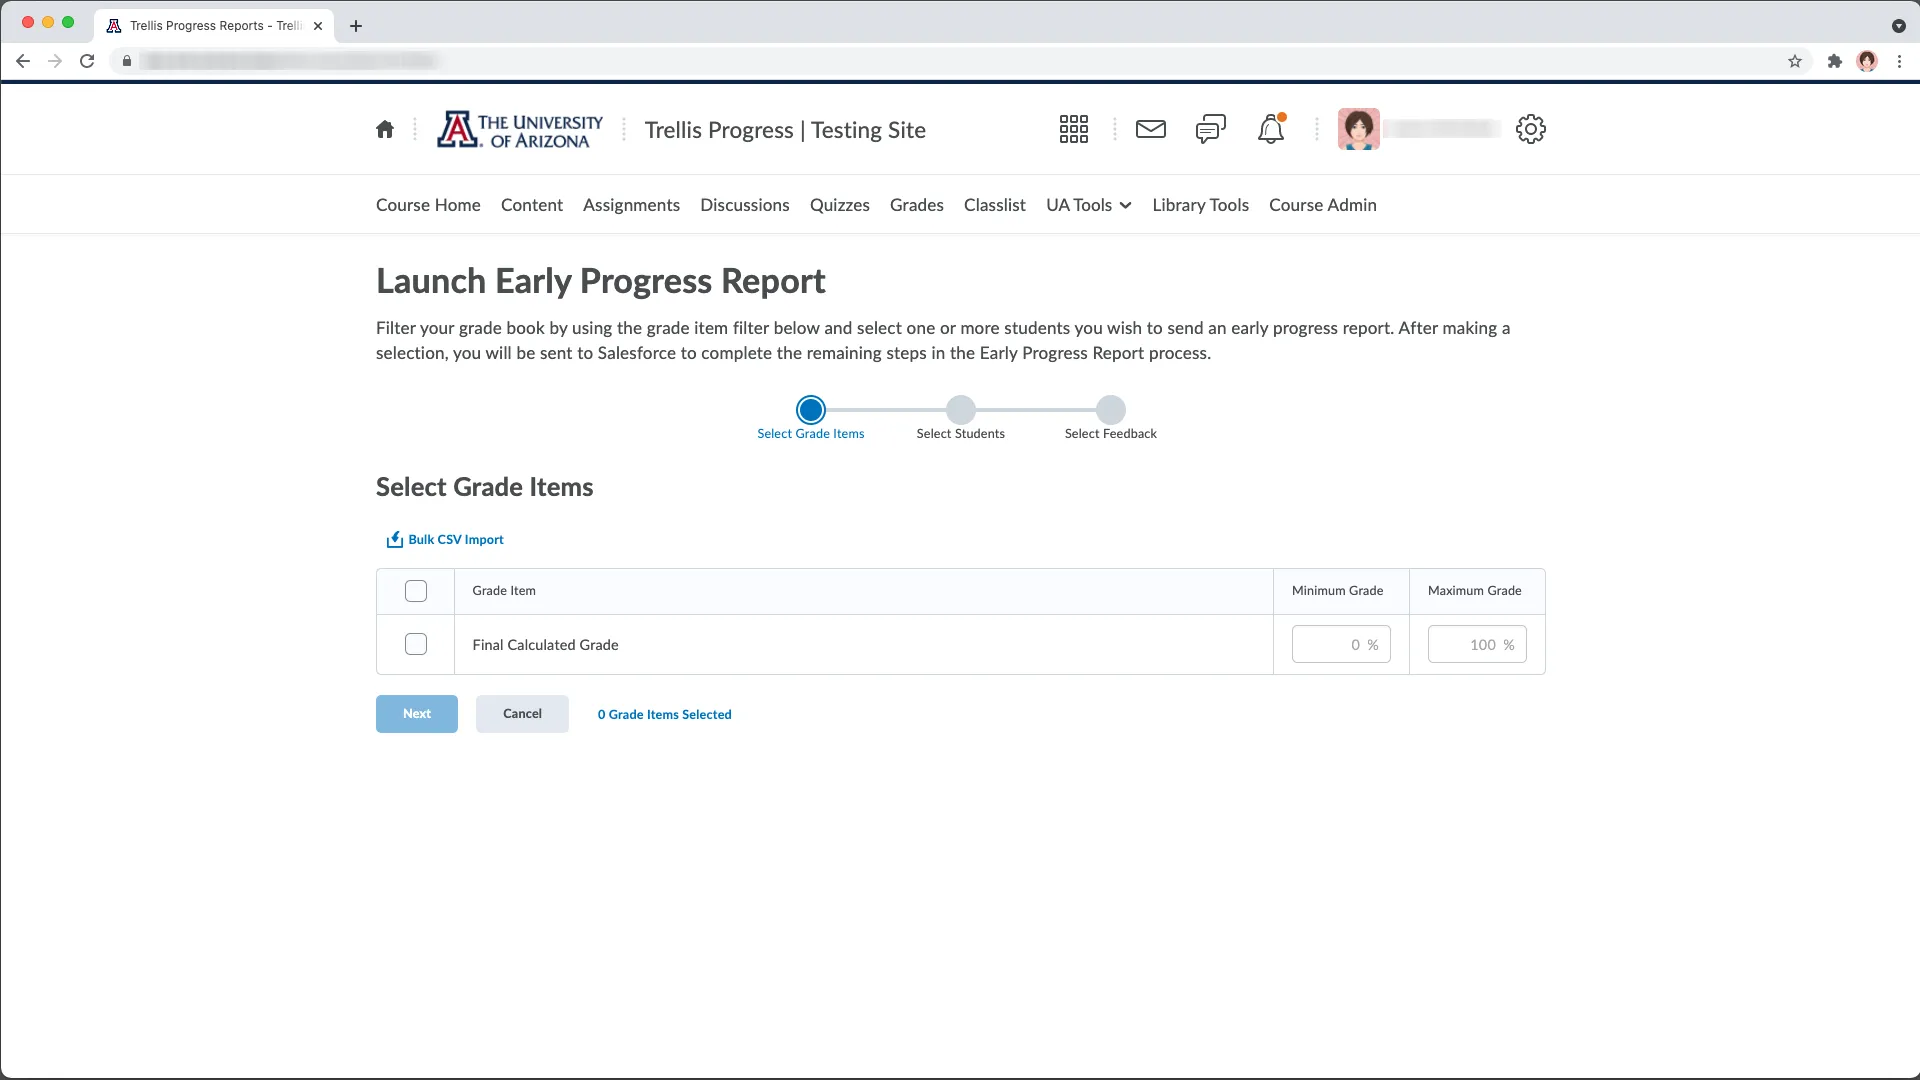Click the Select Feedback step label
The height and width of the screenshot is (1080, 1920).
click(1110, 434)
